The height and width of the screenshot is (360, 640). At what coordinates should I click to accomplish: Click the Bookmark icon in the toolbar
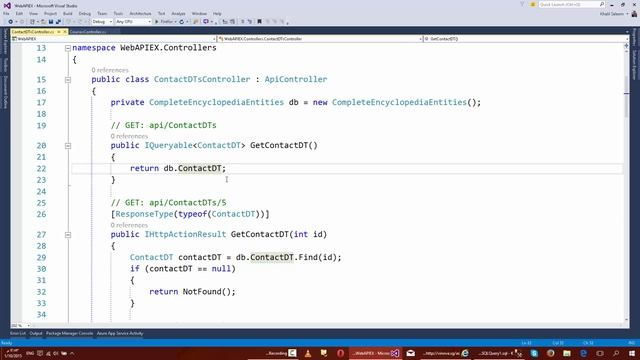259,22
